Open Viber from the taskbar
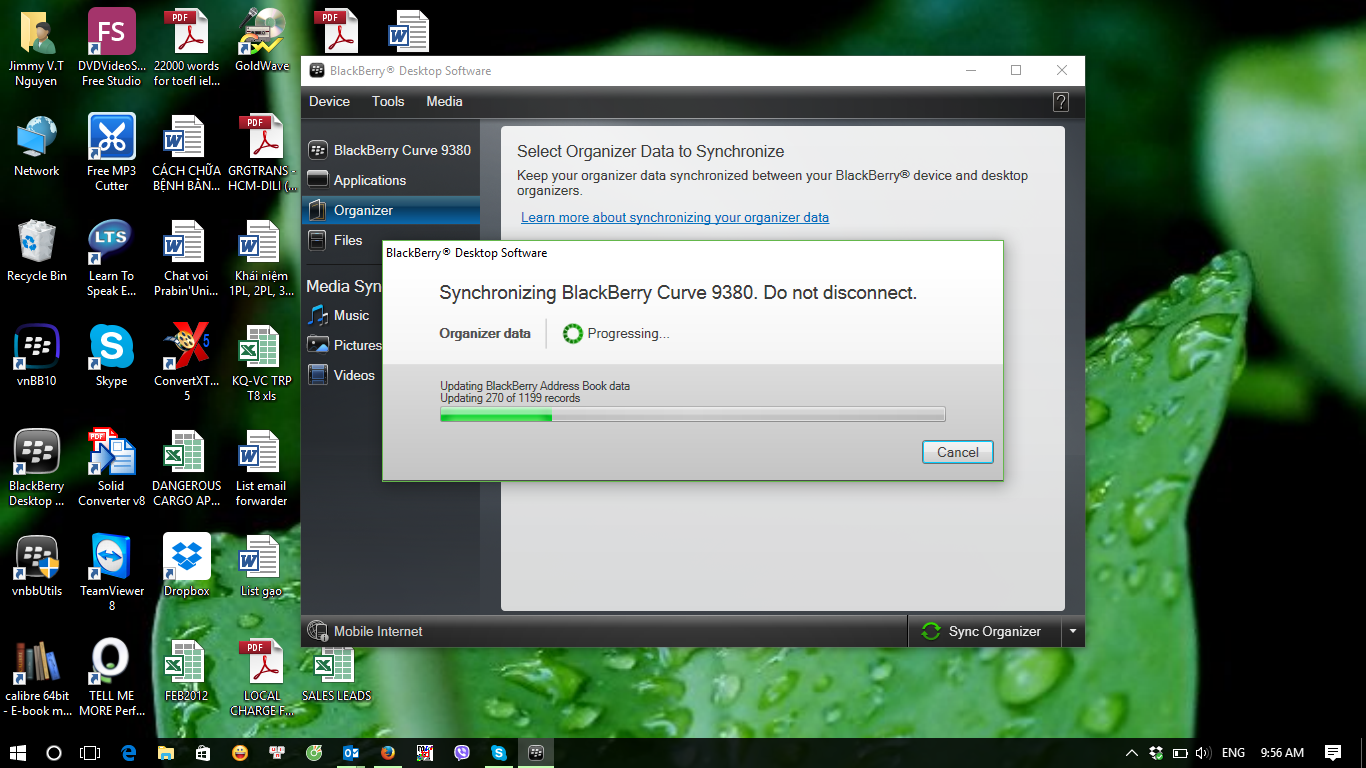 pos(462,752)
